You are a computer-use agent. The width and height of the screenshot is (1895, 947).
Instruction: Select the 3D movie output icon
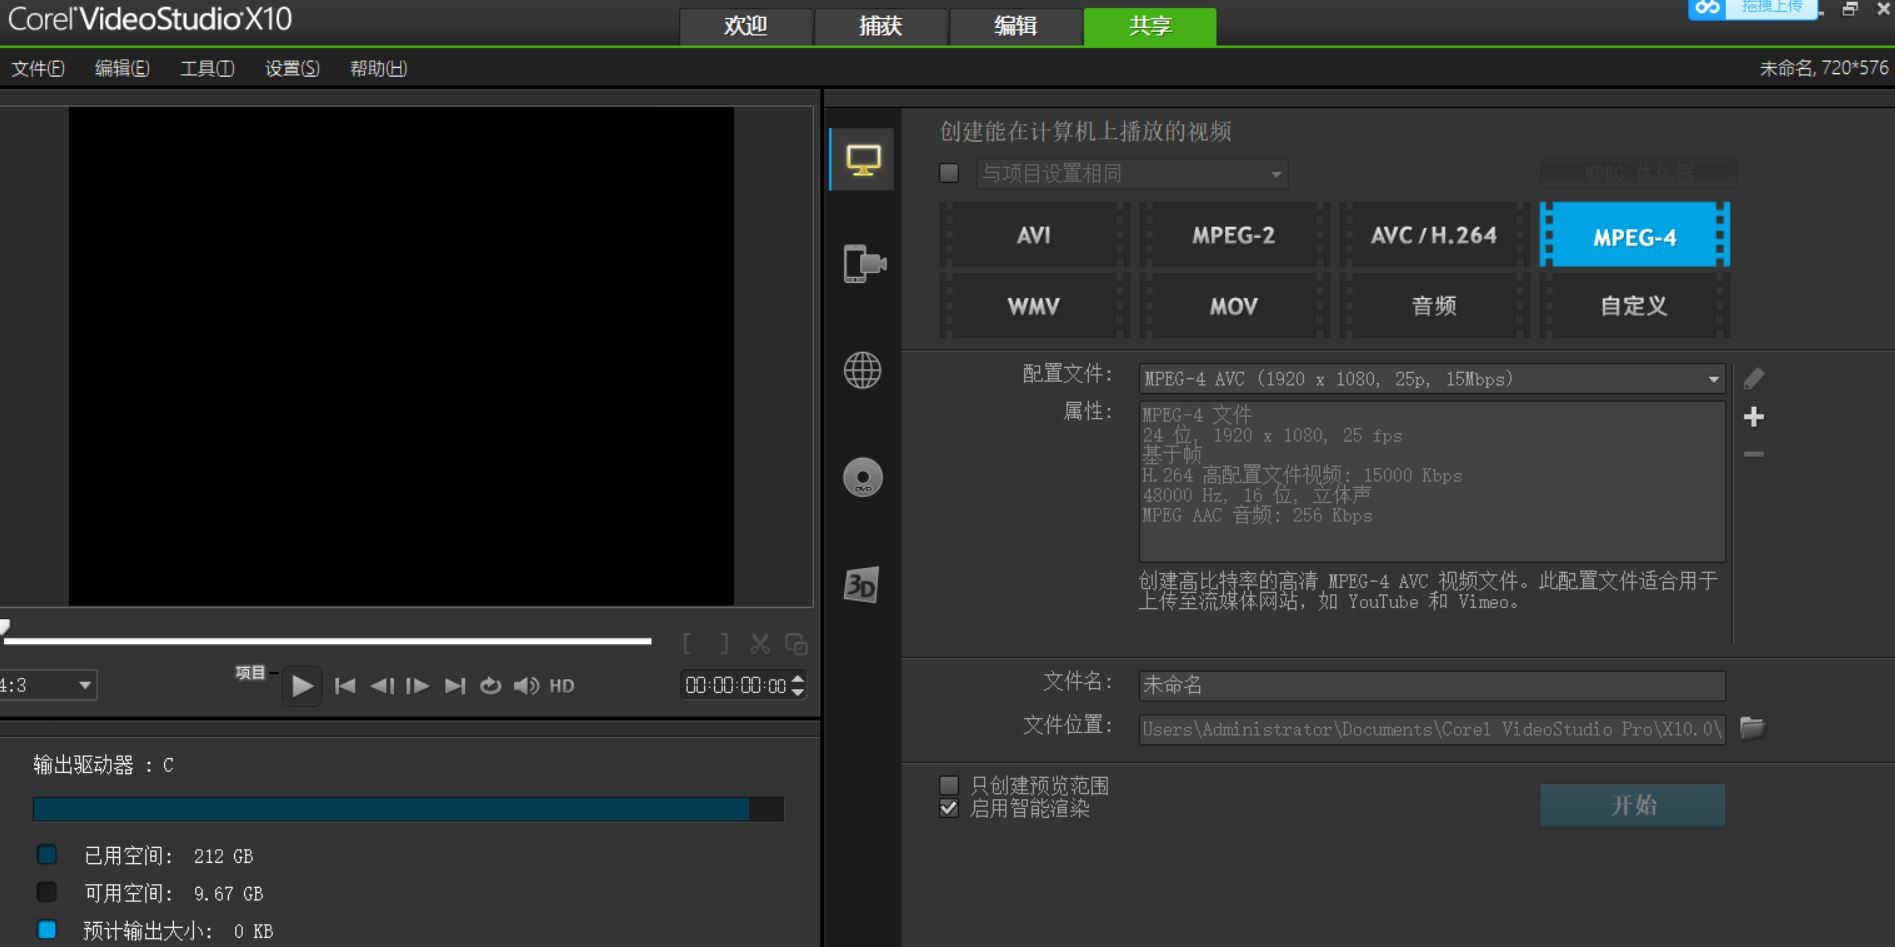click(x=861, y=585)
